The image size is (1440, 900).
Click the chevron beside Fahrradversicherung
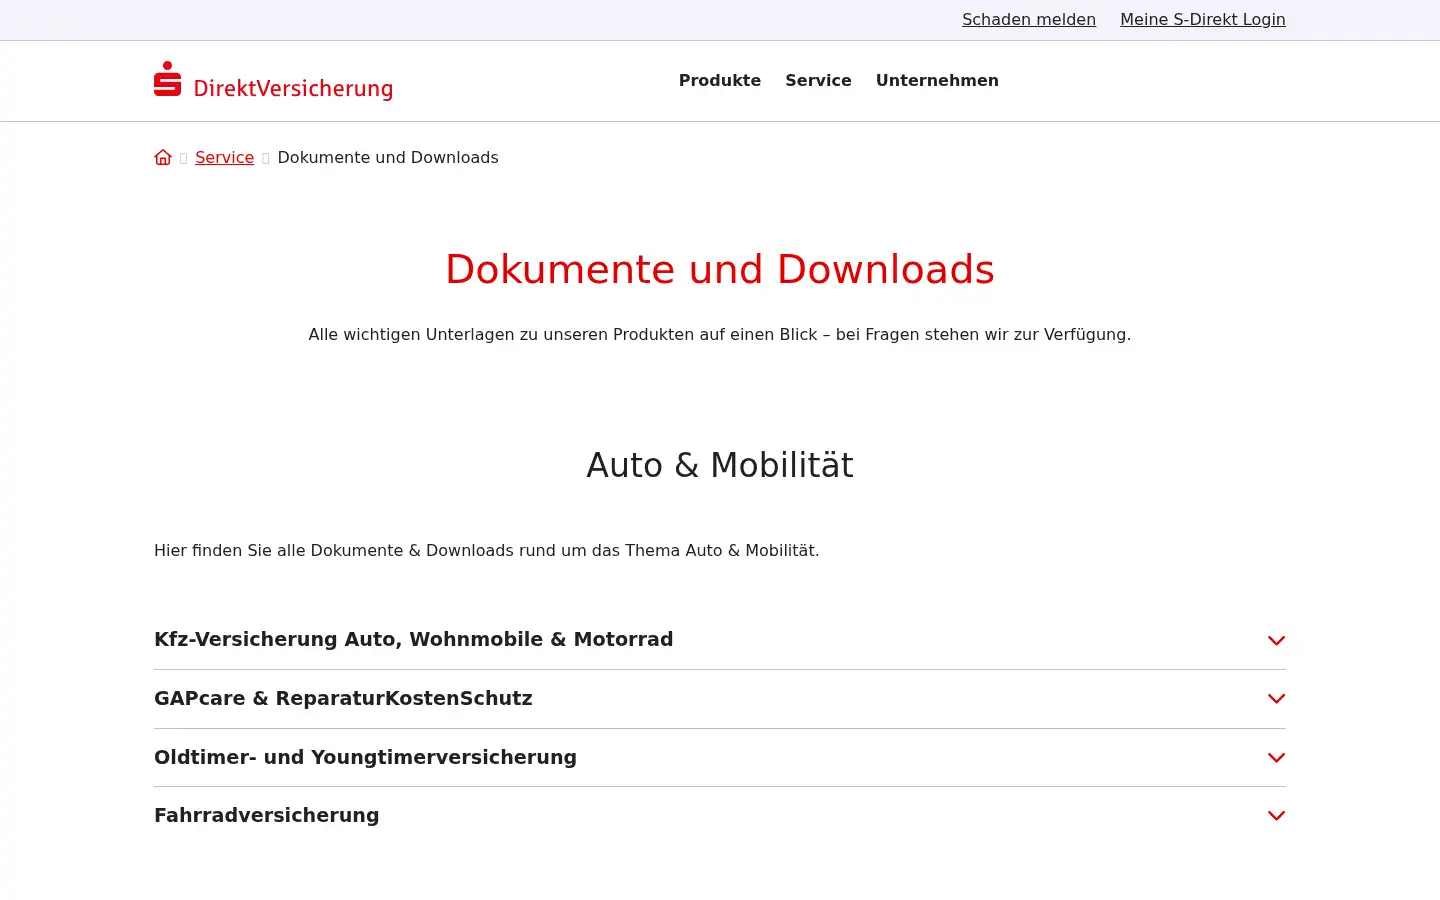1276,816
